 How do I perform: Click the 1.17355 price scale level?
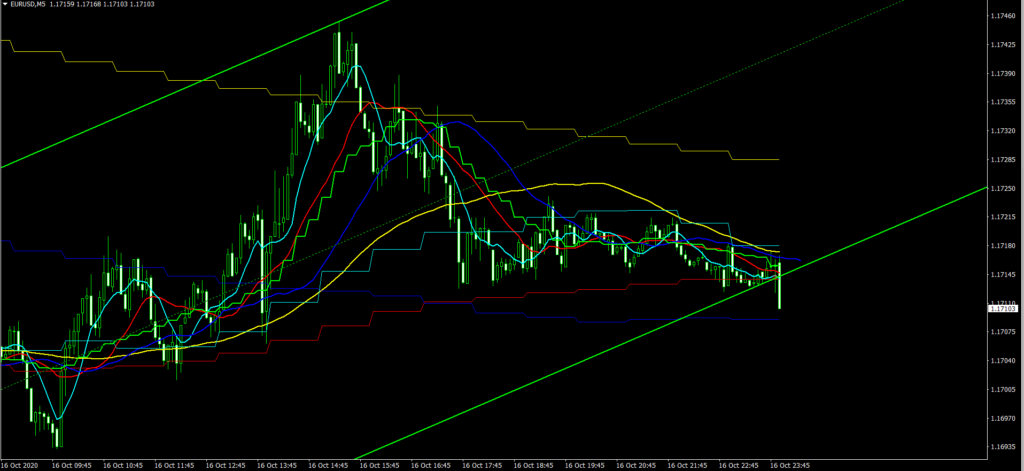(1002, 102)
